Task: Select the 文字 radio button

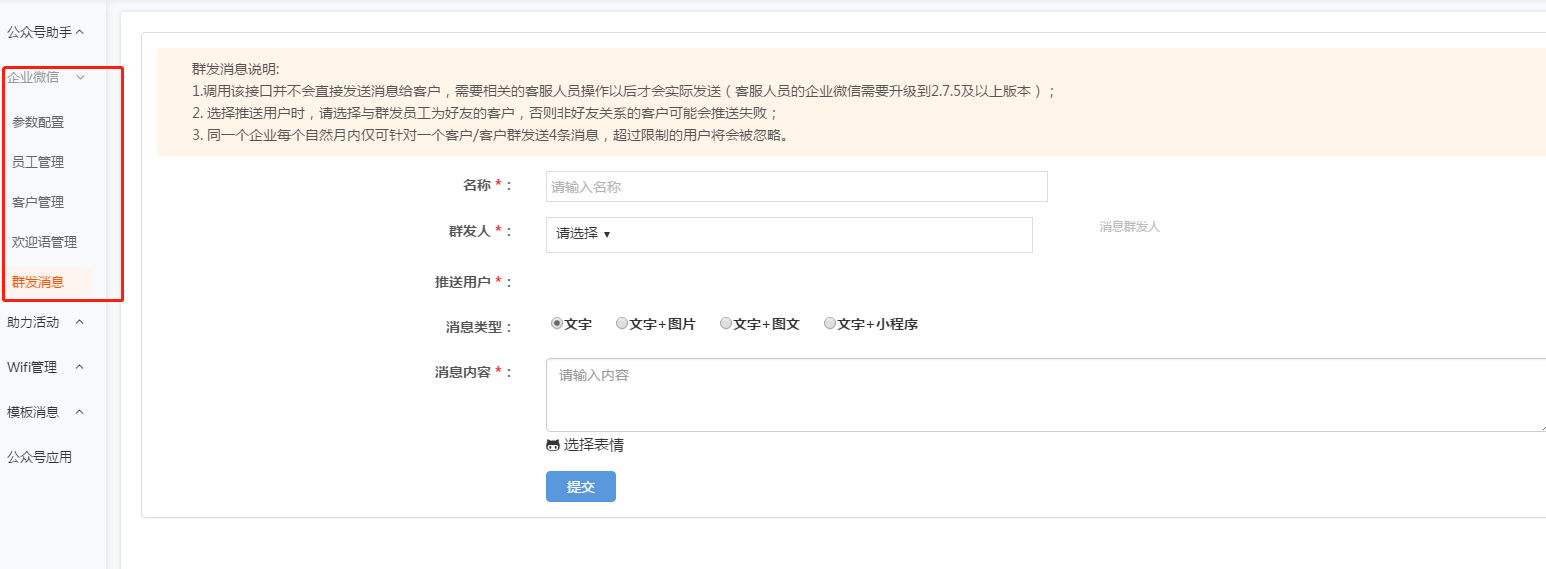Action: (x=557, y=324)
